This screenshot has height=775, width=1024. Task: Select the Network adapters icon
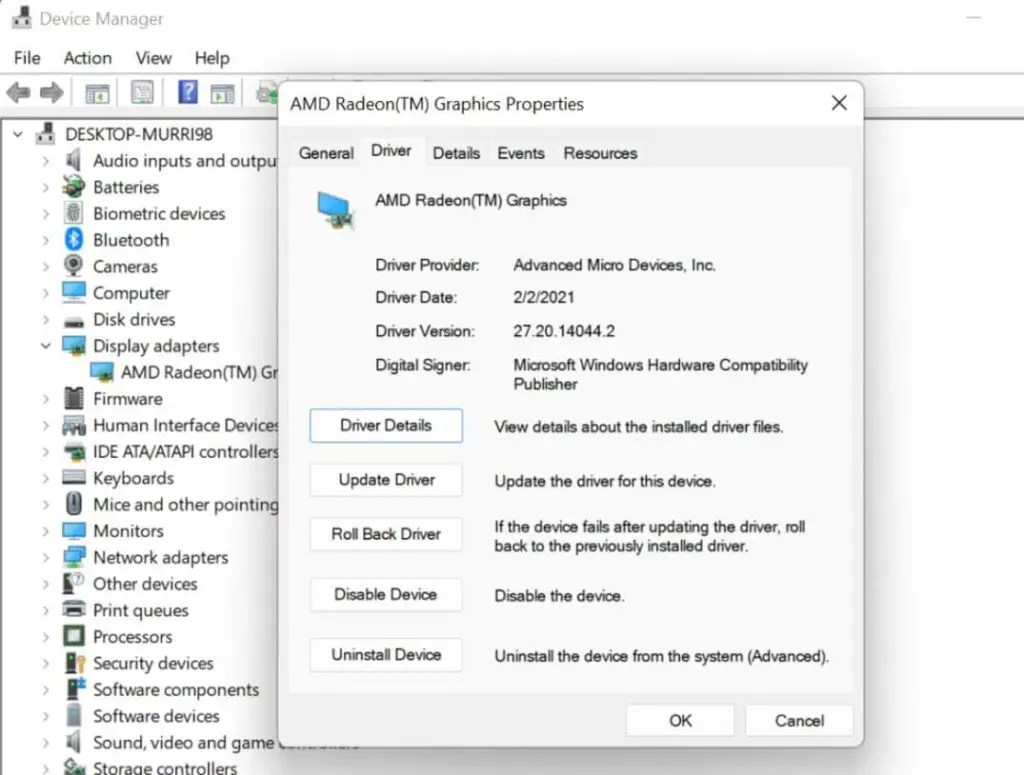click(74, 557)
